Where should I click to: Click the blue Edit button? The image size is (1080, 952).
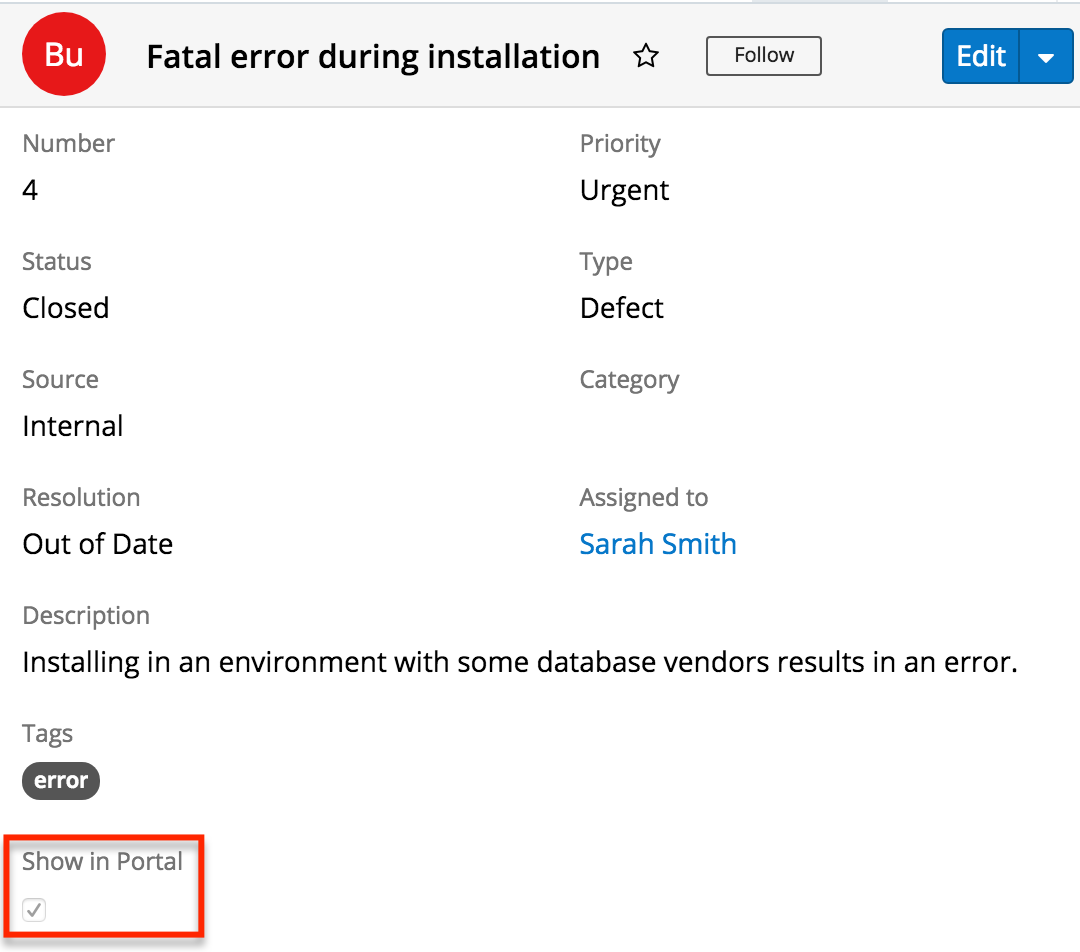coord(980,56)
